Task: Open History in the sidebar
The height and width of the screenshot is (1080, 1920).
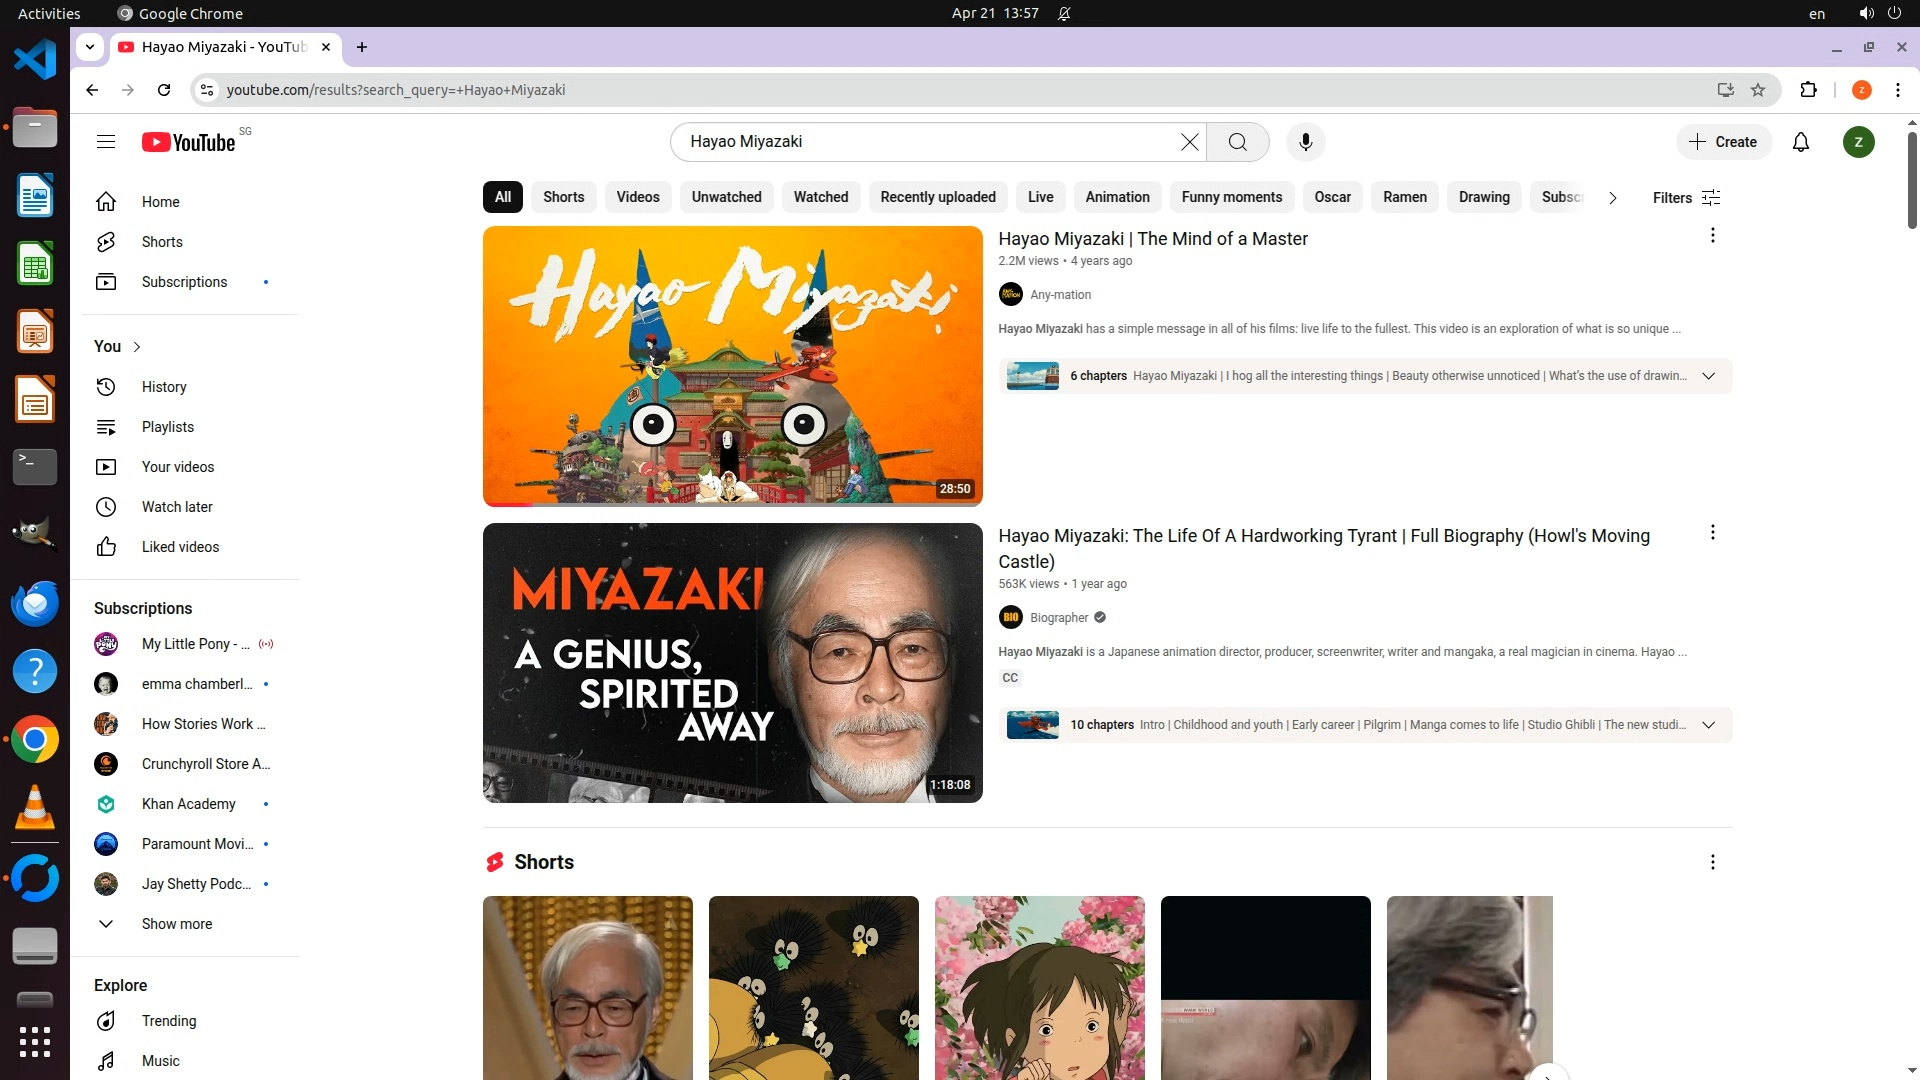Action: tap(164, 387)
